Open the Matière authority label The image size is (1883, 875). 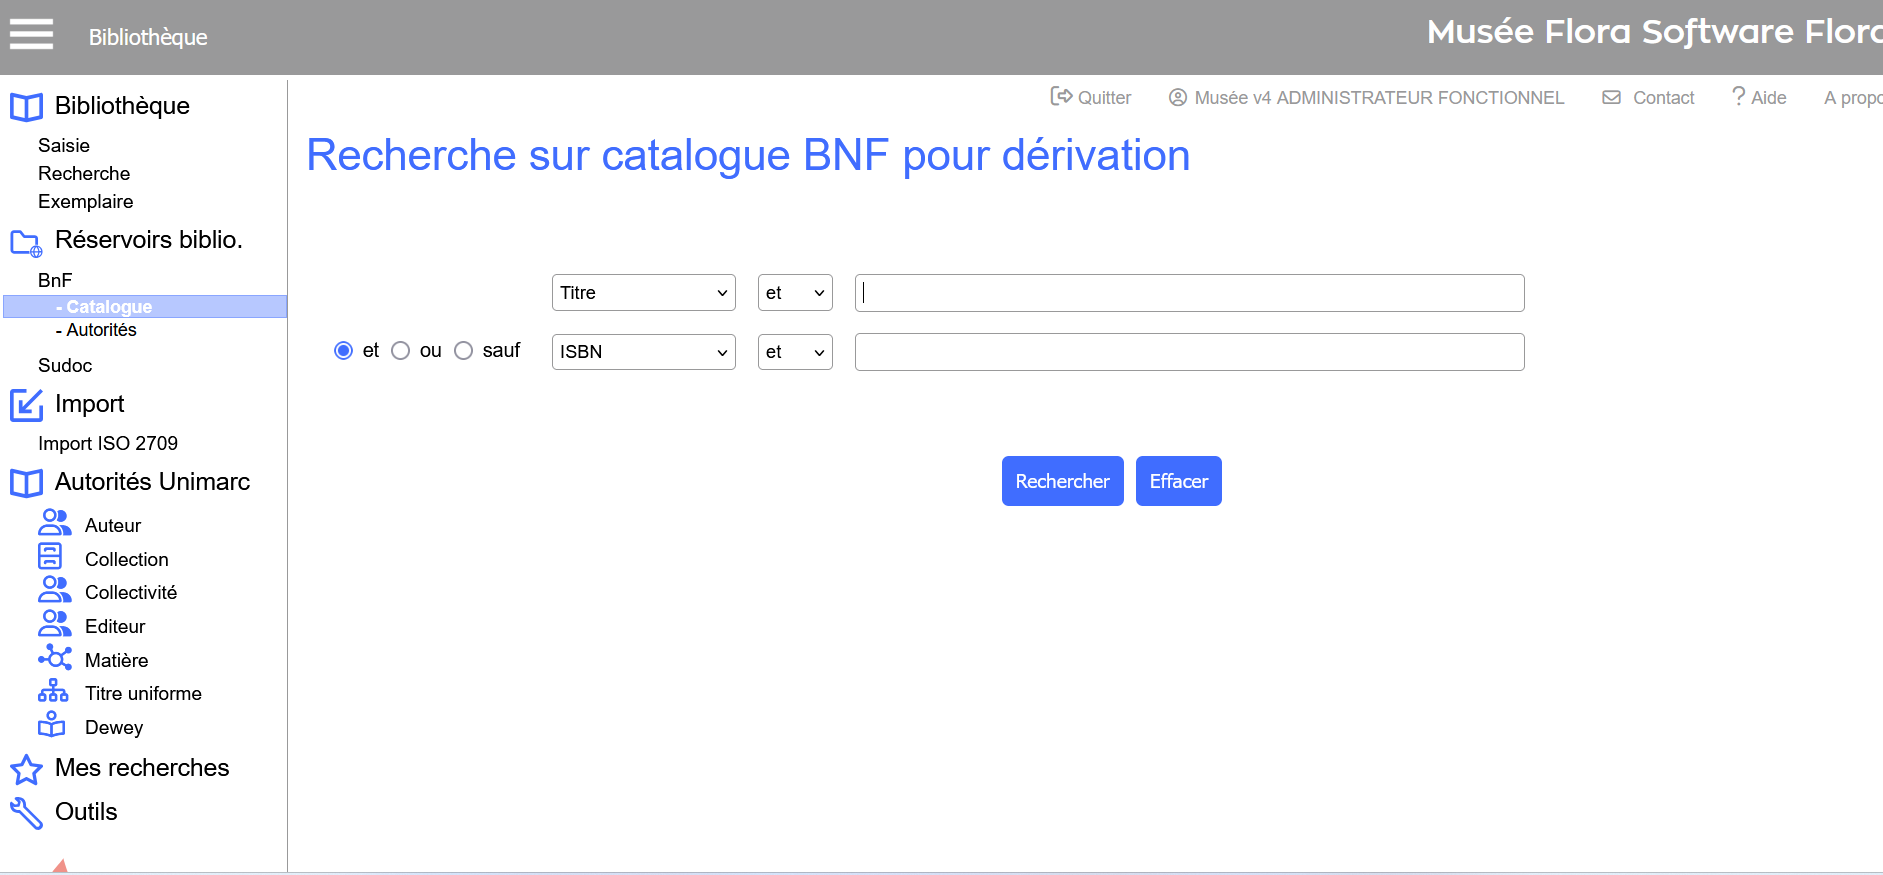(x=117, y=661)
